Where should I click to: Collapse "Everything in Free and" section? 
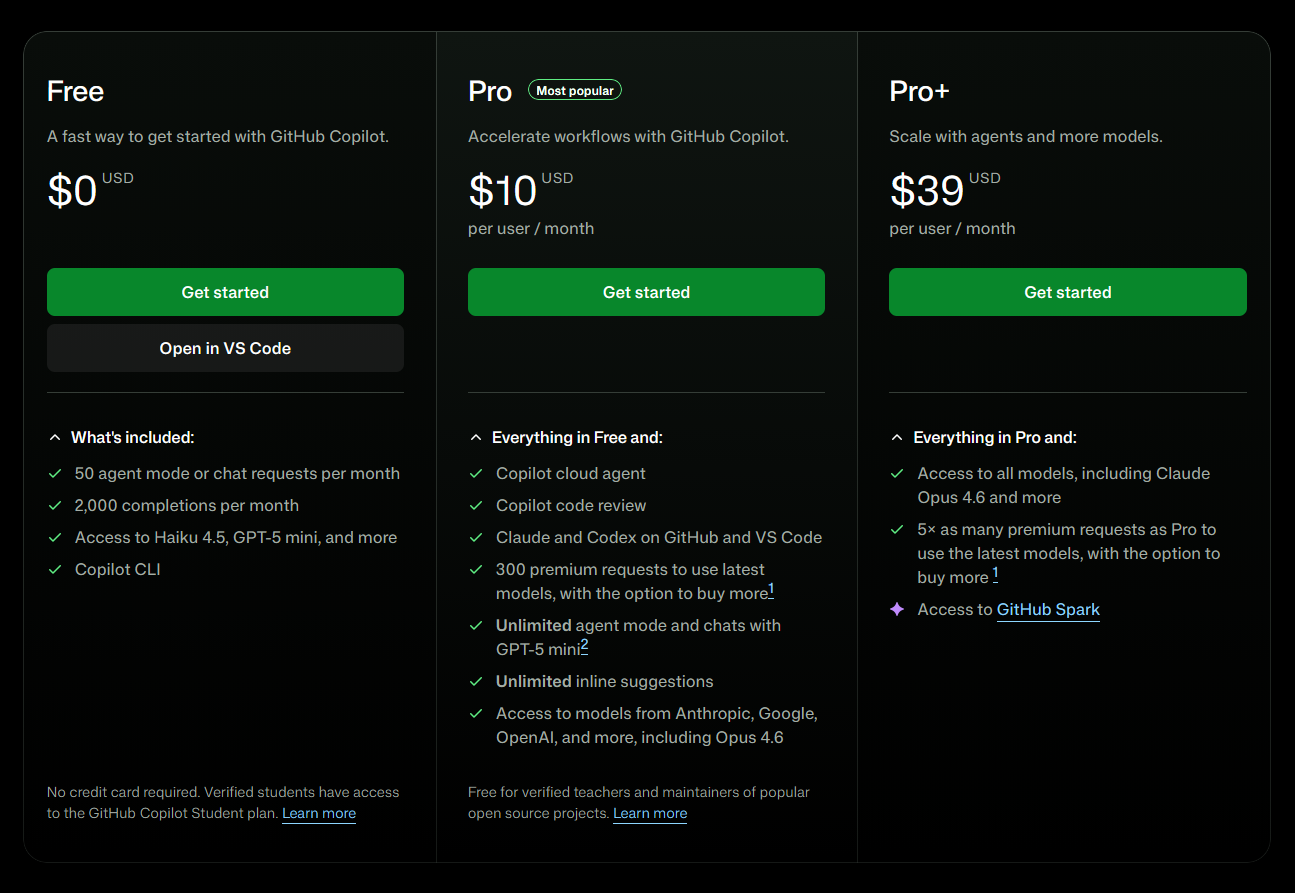(x=476, y=438)
